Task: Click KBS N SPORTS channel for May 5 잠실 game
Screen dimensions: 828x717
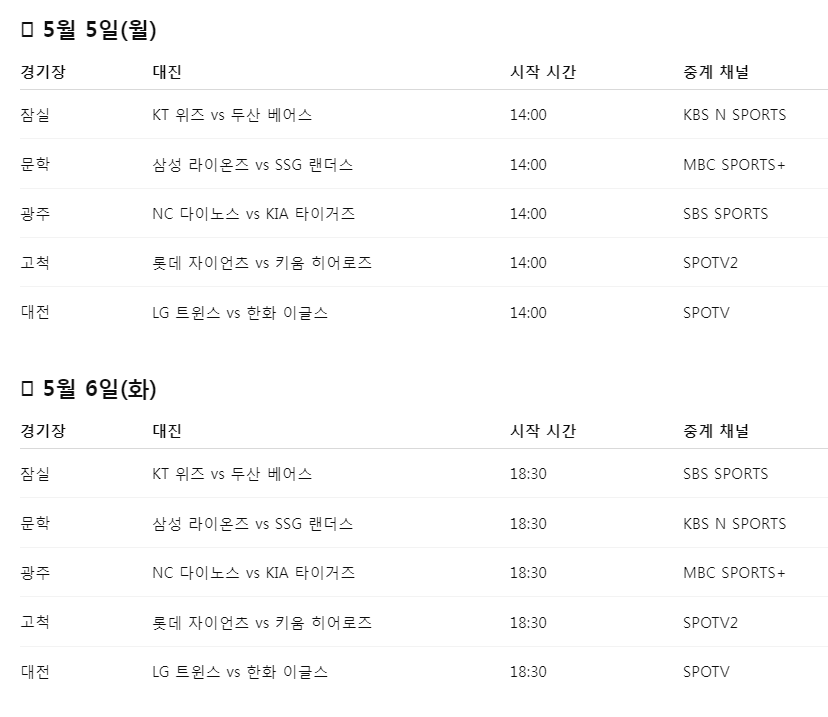Action: tap(734, 115)
